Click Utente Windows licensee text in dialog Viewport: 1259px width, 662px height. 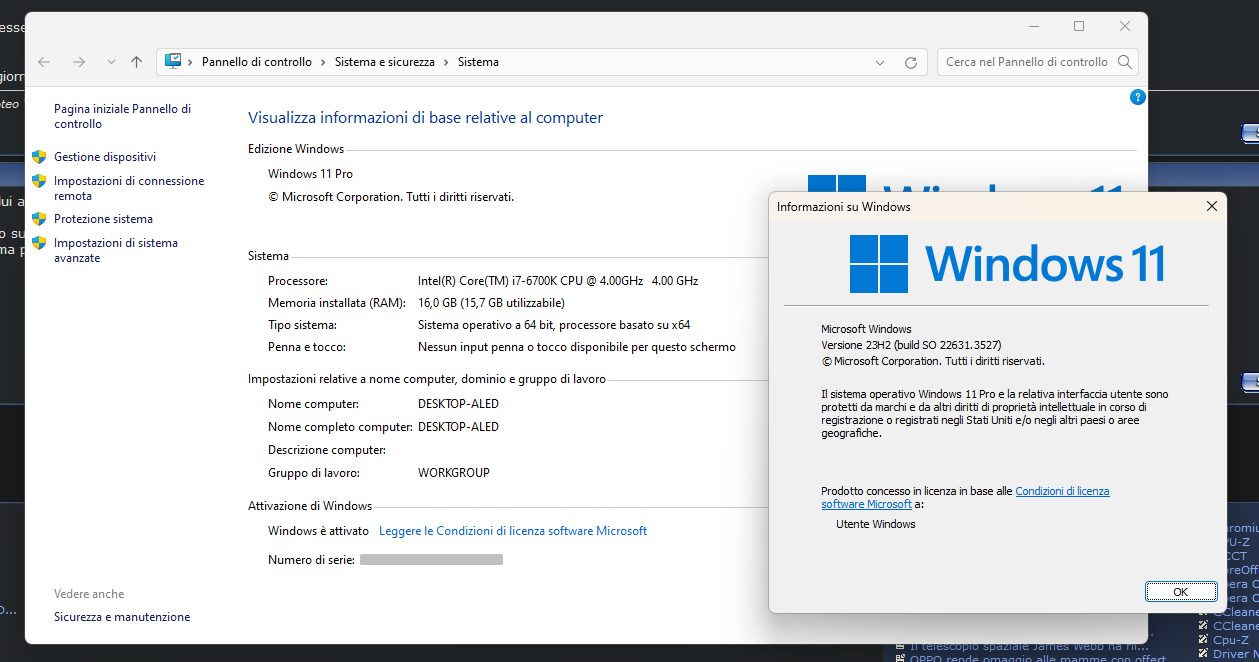(x=876, y=524)
